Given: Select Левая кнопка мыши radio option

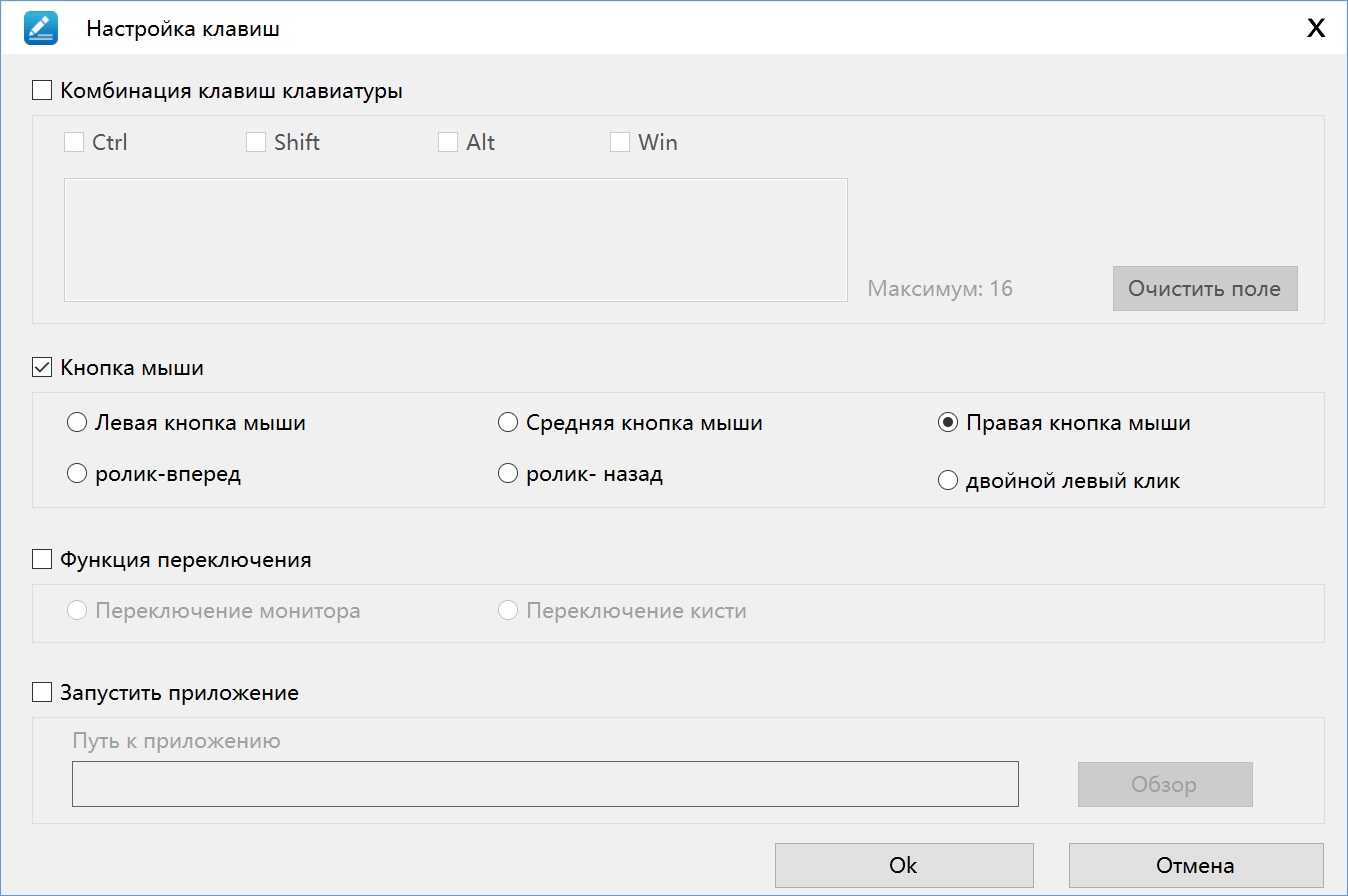Looking at the screenshot, I should tap(77, 423).
